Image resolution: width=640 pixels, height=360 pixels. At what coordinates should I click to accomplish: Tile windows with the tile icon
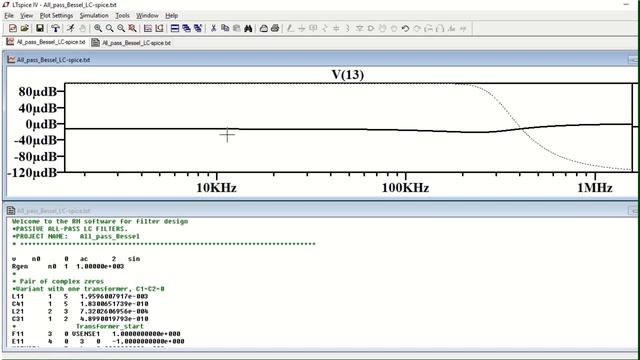coord(175,28)
